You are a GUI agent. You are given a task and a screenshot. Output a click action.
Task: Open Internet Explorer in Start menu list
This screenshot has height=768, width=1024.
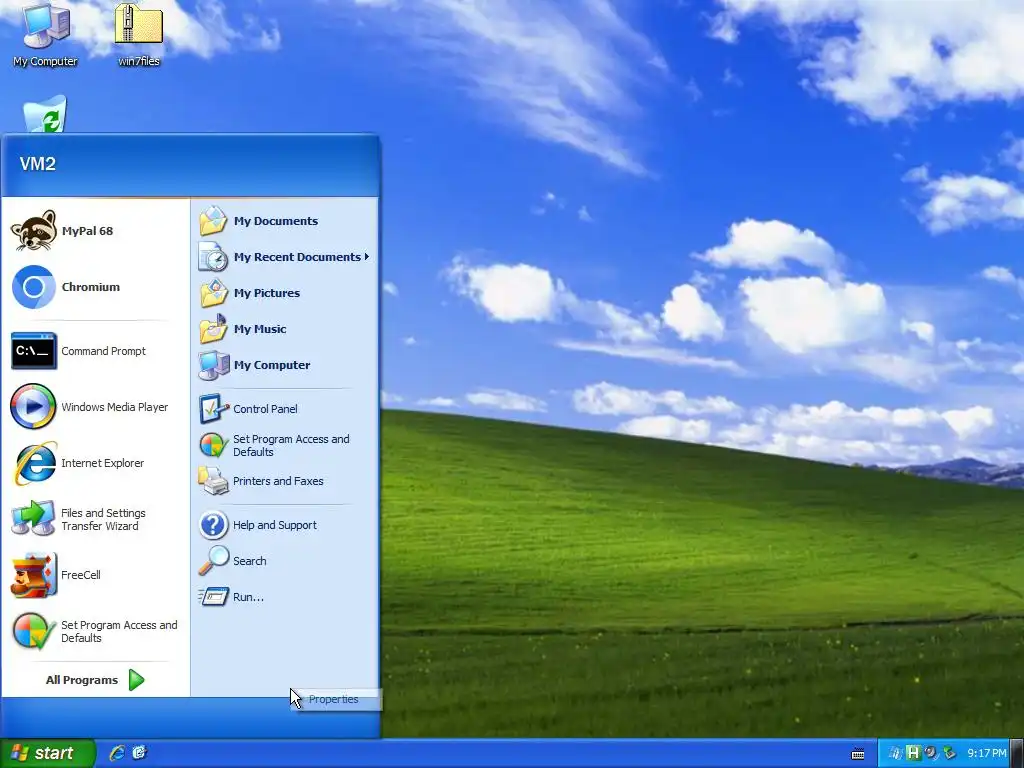click(33, 462)
